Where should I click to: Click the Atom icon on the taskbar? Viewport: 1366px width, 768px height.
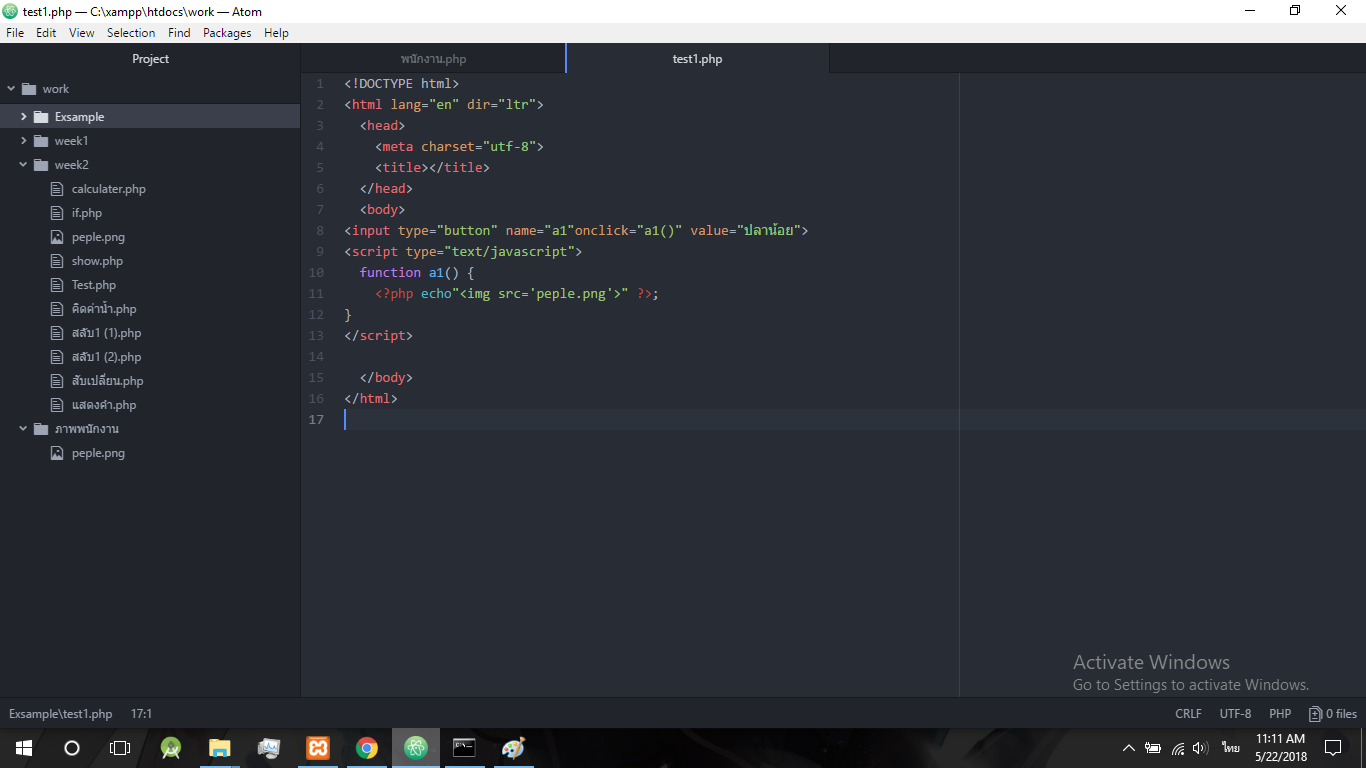tap(416, 748)
